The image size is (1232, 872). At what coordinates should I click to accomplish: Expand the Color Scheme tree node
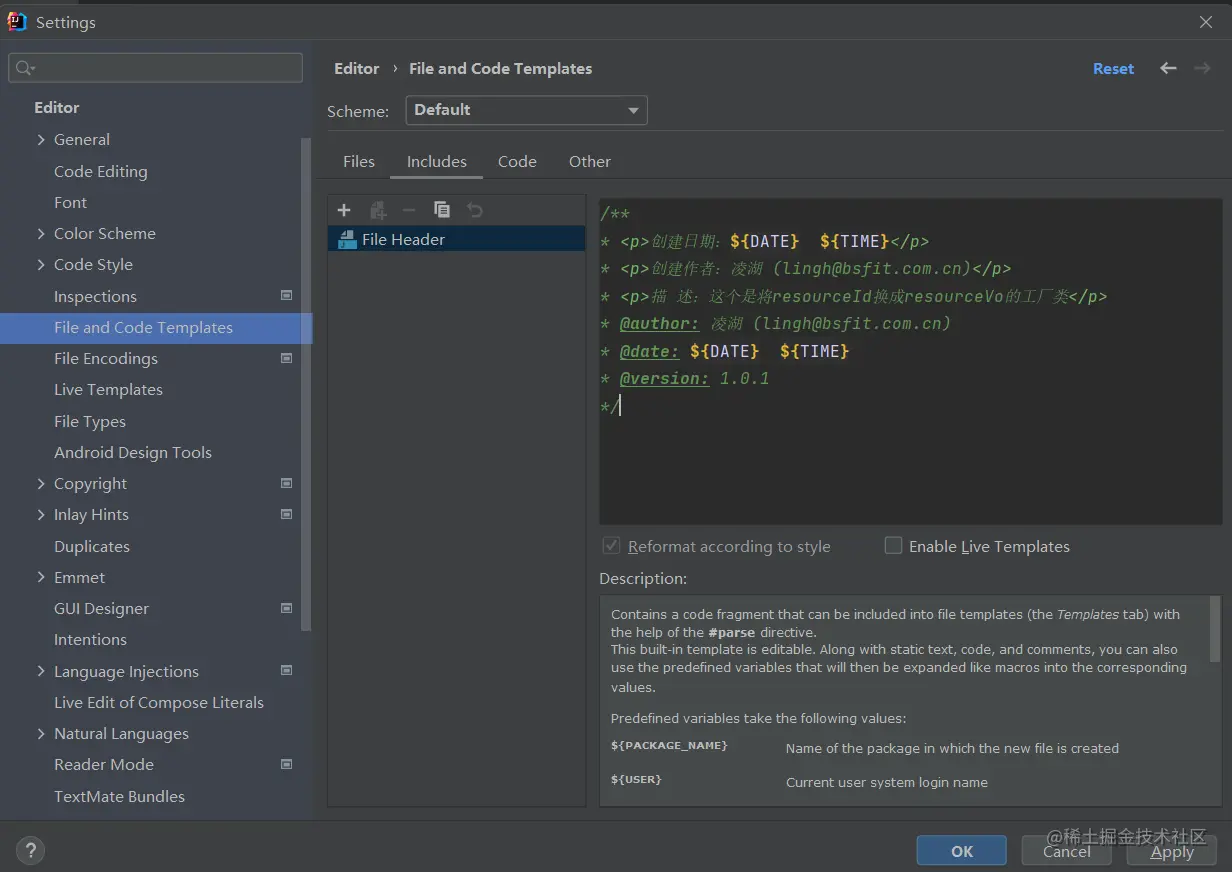coord(41,234)
